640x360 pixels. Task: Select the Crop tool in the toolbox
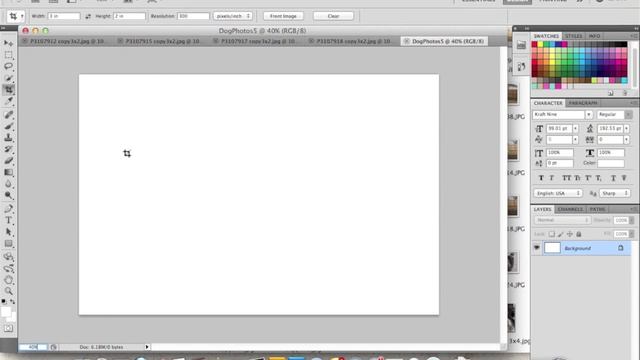coord(8,89)
